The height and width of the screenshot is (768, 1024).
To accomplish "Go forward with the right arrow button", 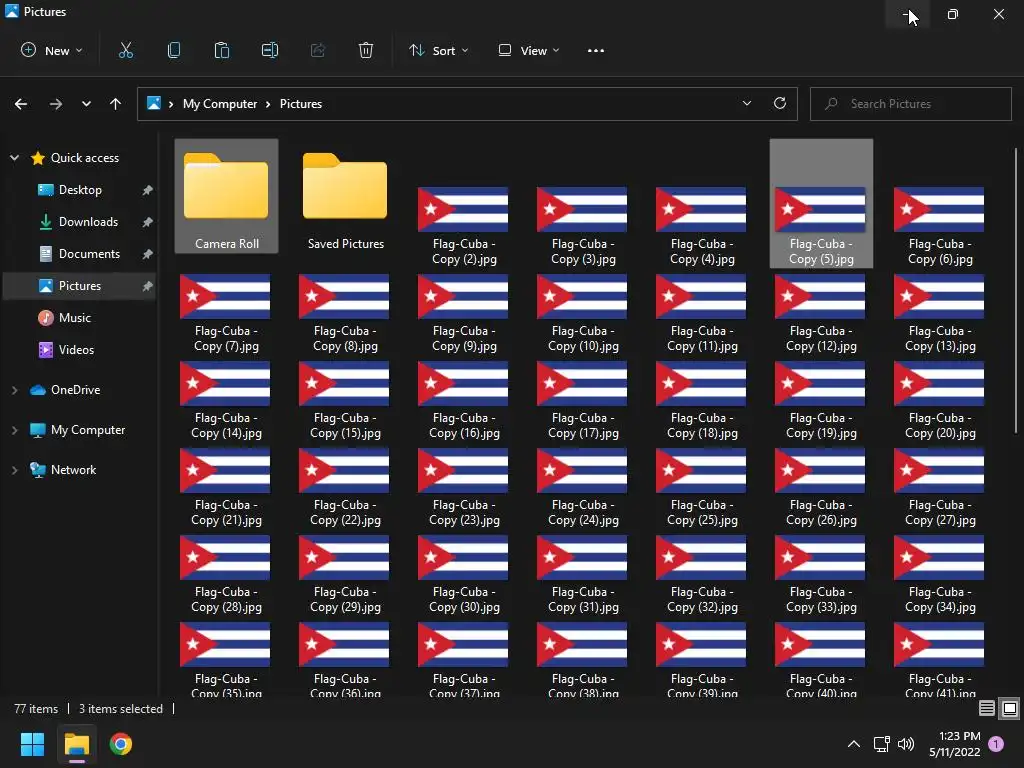I will [56, 104].
